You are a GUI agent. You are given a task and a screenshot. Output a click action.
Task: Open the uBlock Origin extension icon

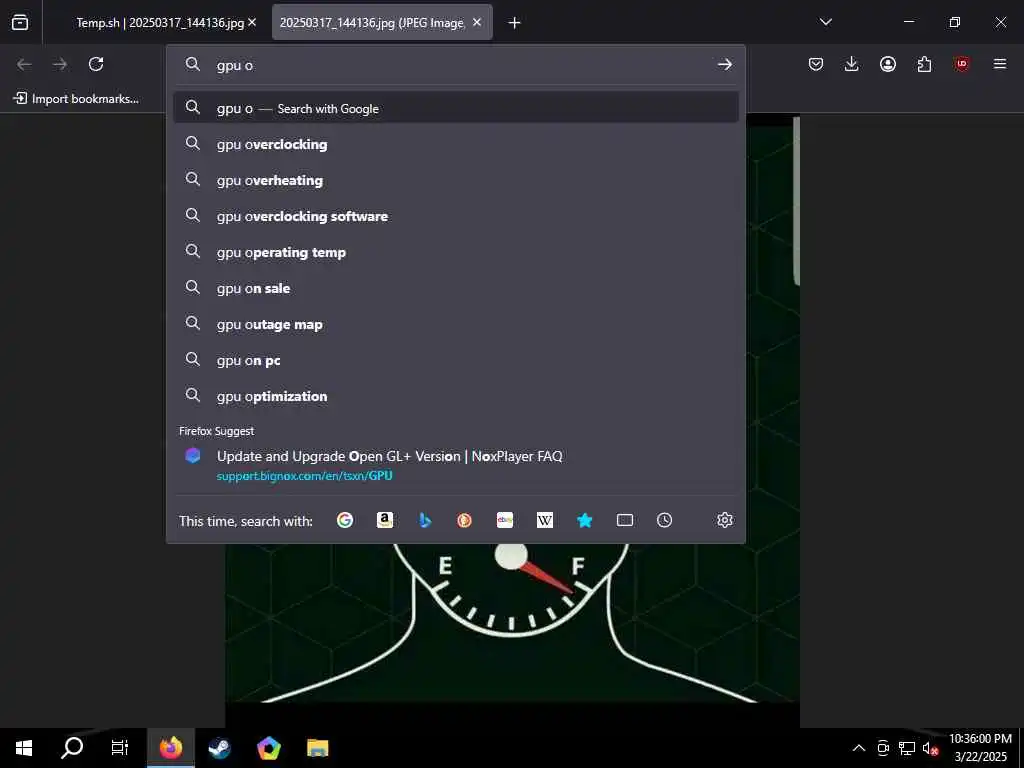point(961,64)
